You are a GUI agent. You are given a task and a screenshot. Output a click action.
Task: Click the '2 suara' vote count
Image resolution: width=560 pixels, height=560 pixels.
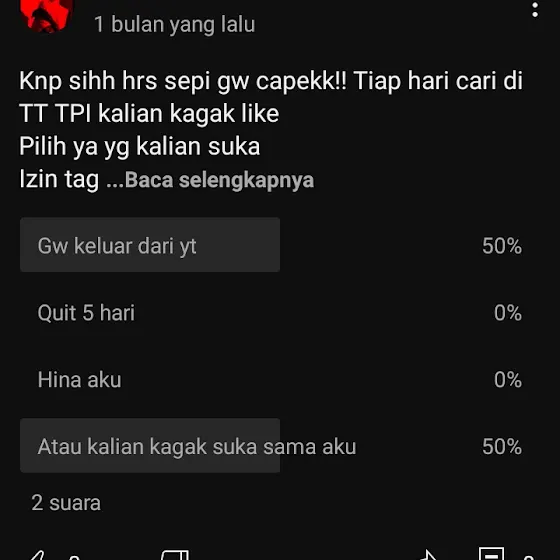pyautogui.click(x=66, y=503)
